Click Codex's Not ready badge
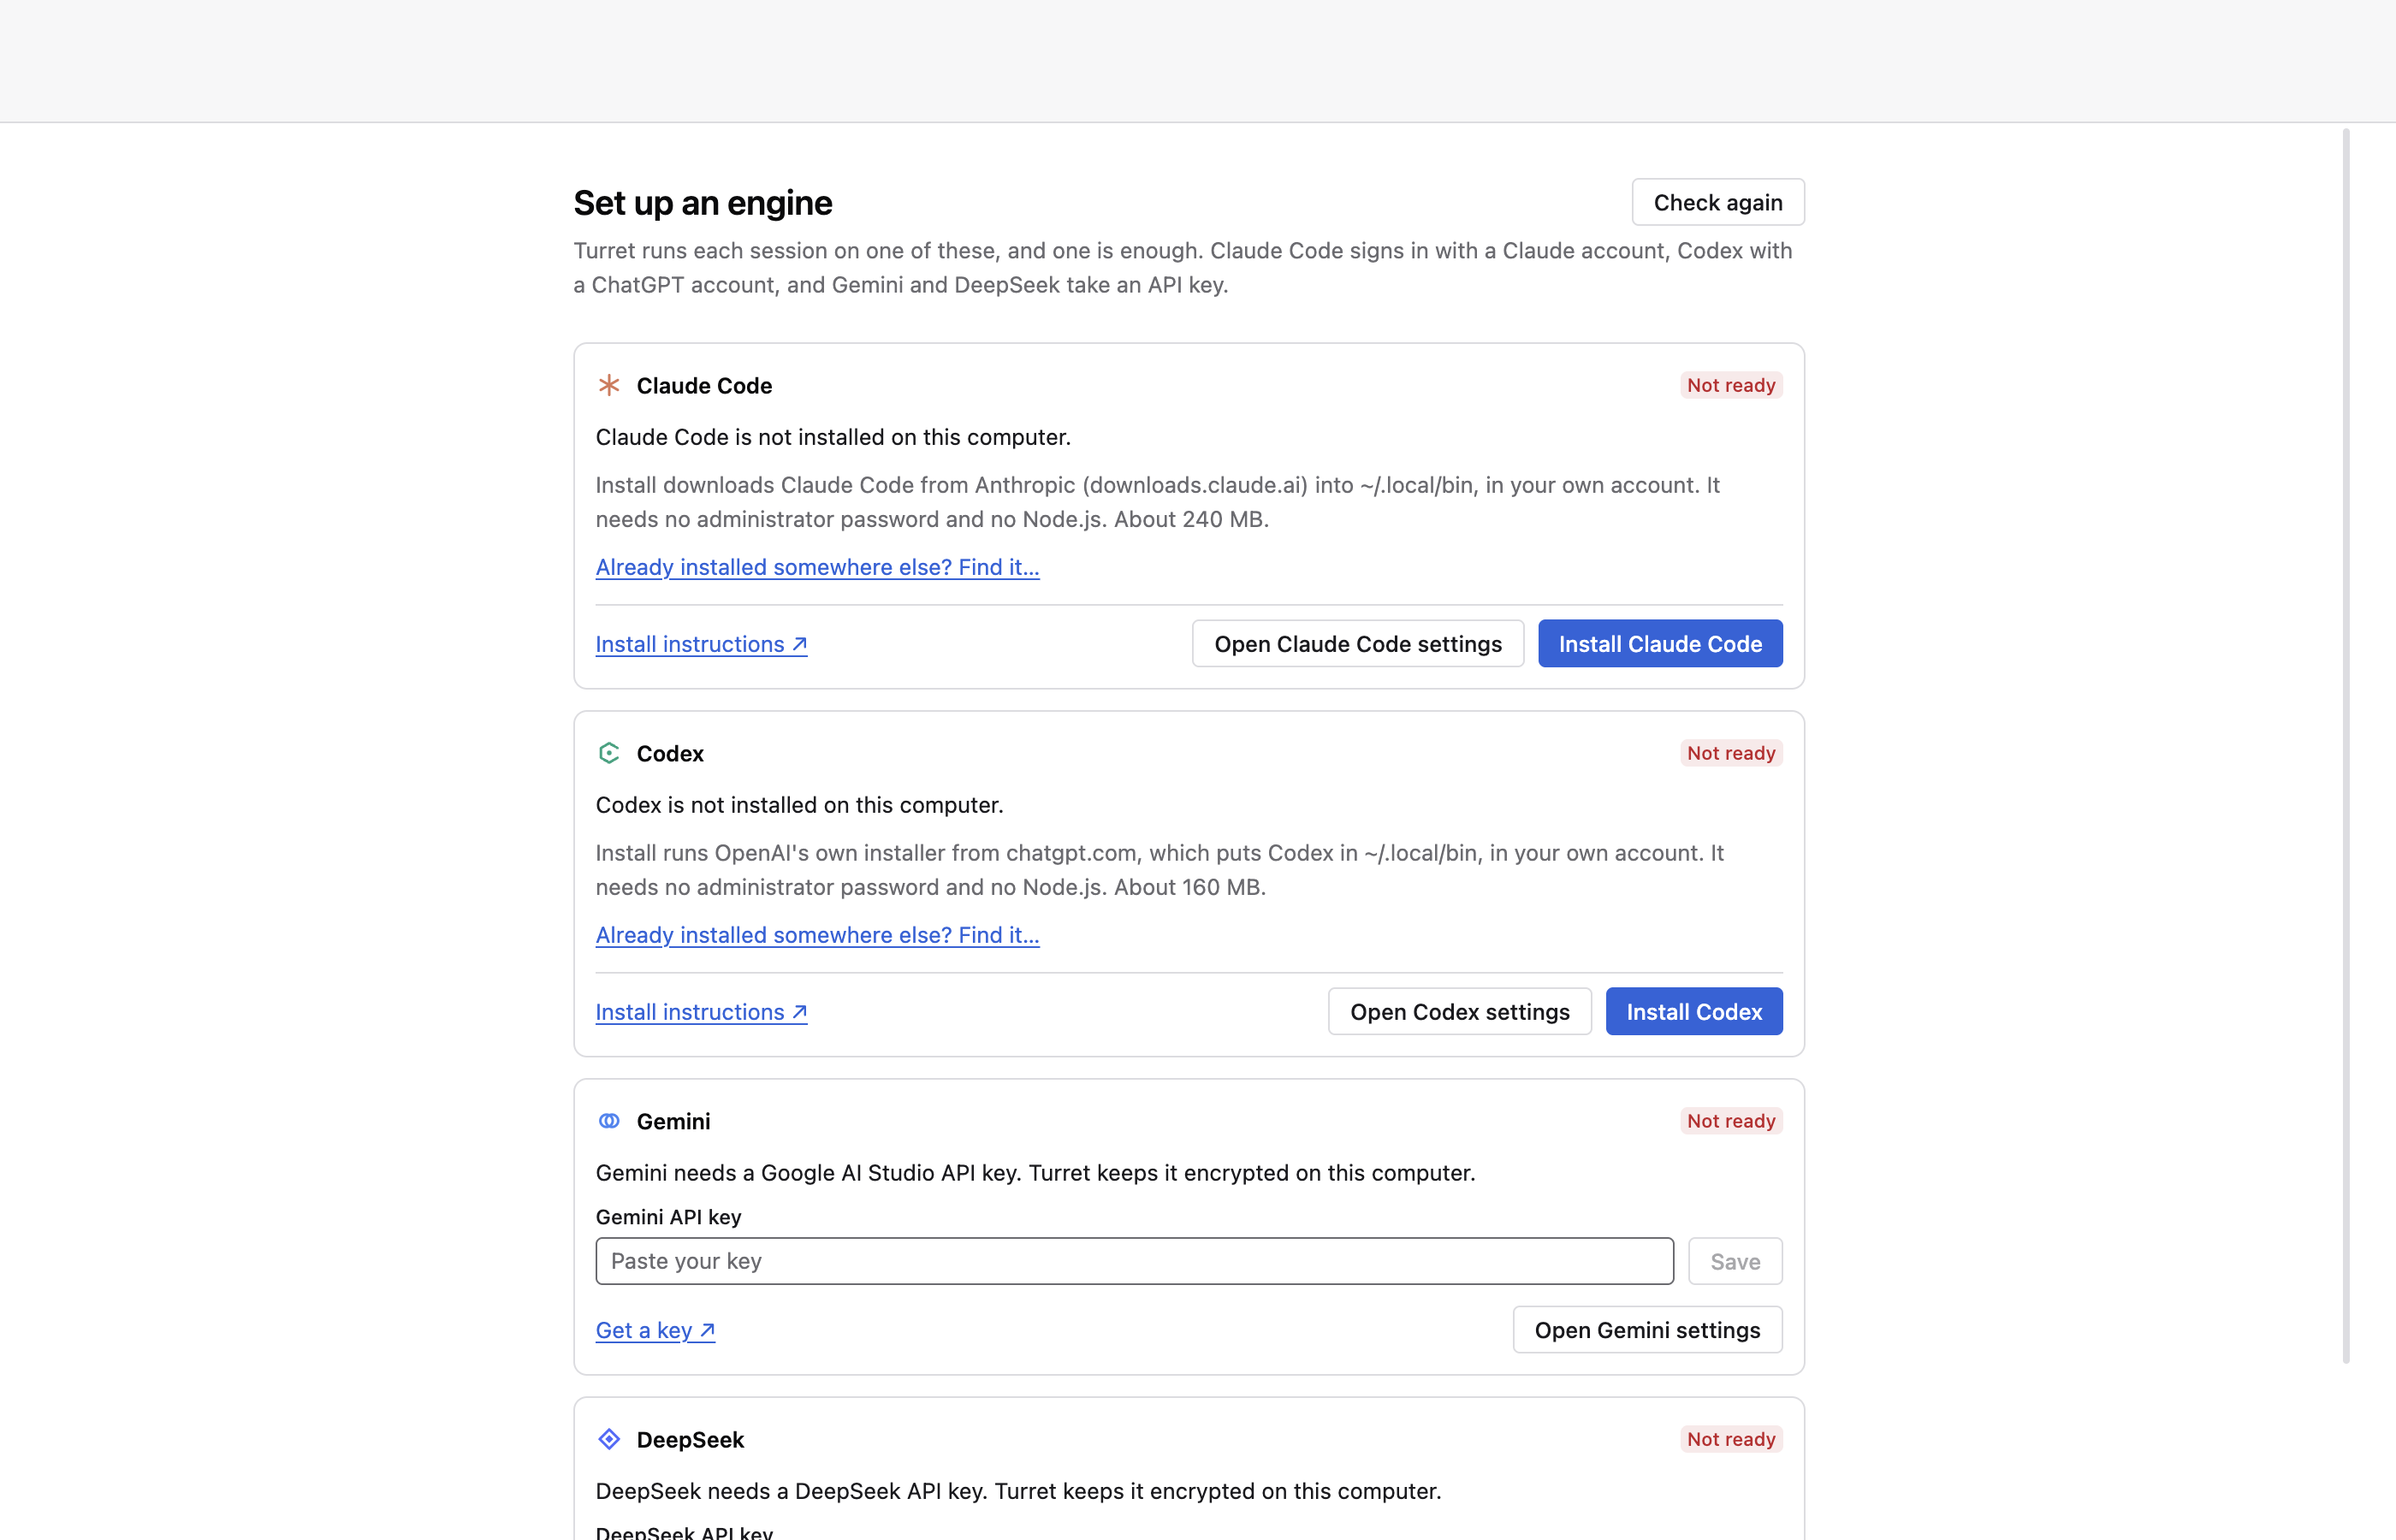The image size is (2396, 1540). pos(1731,753)
